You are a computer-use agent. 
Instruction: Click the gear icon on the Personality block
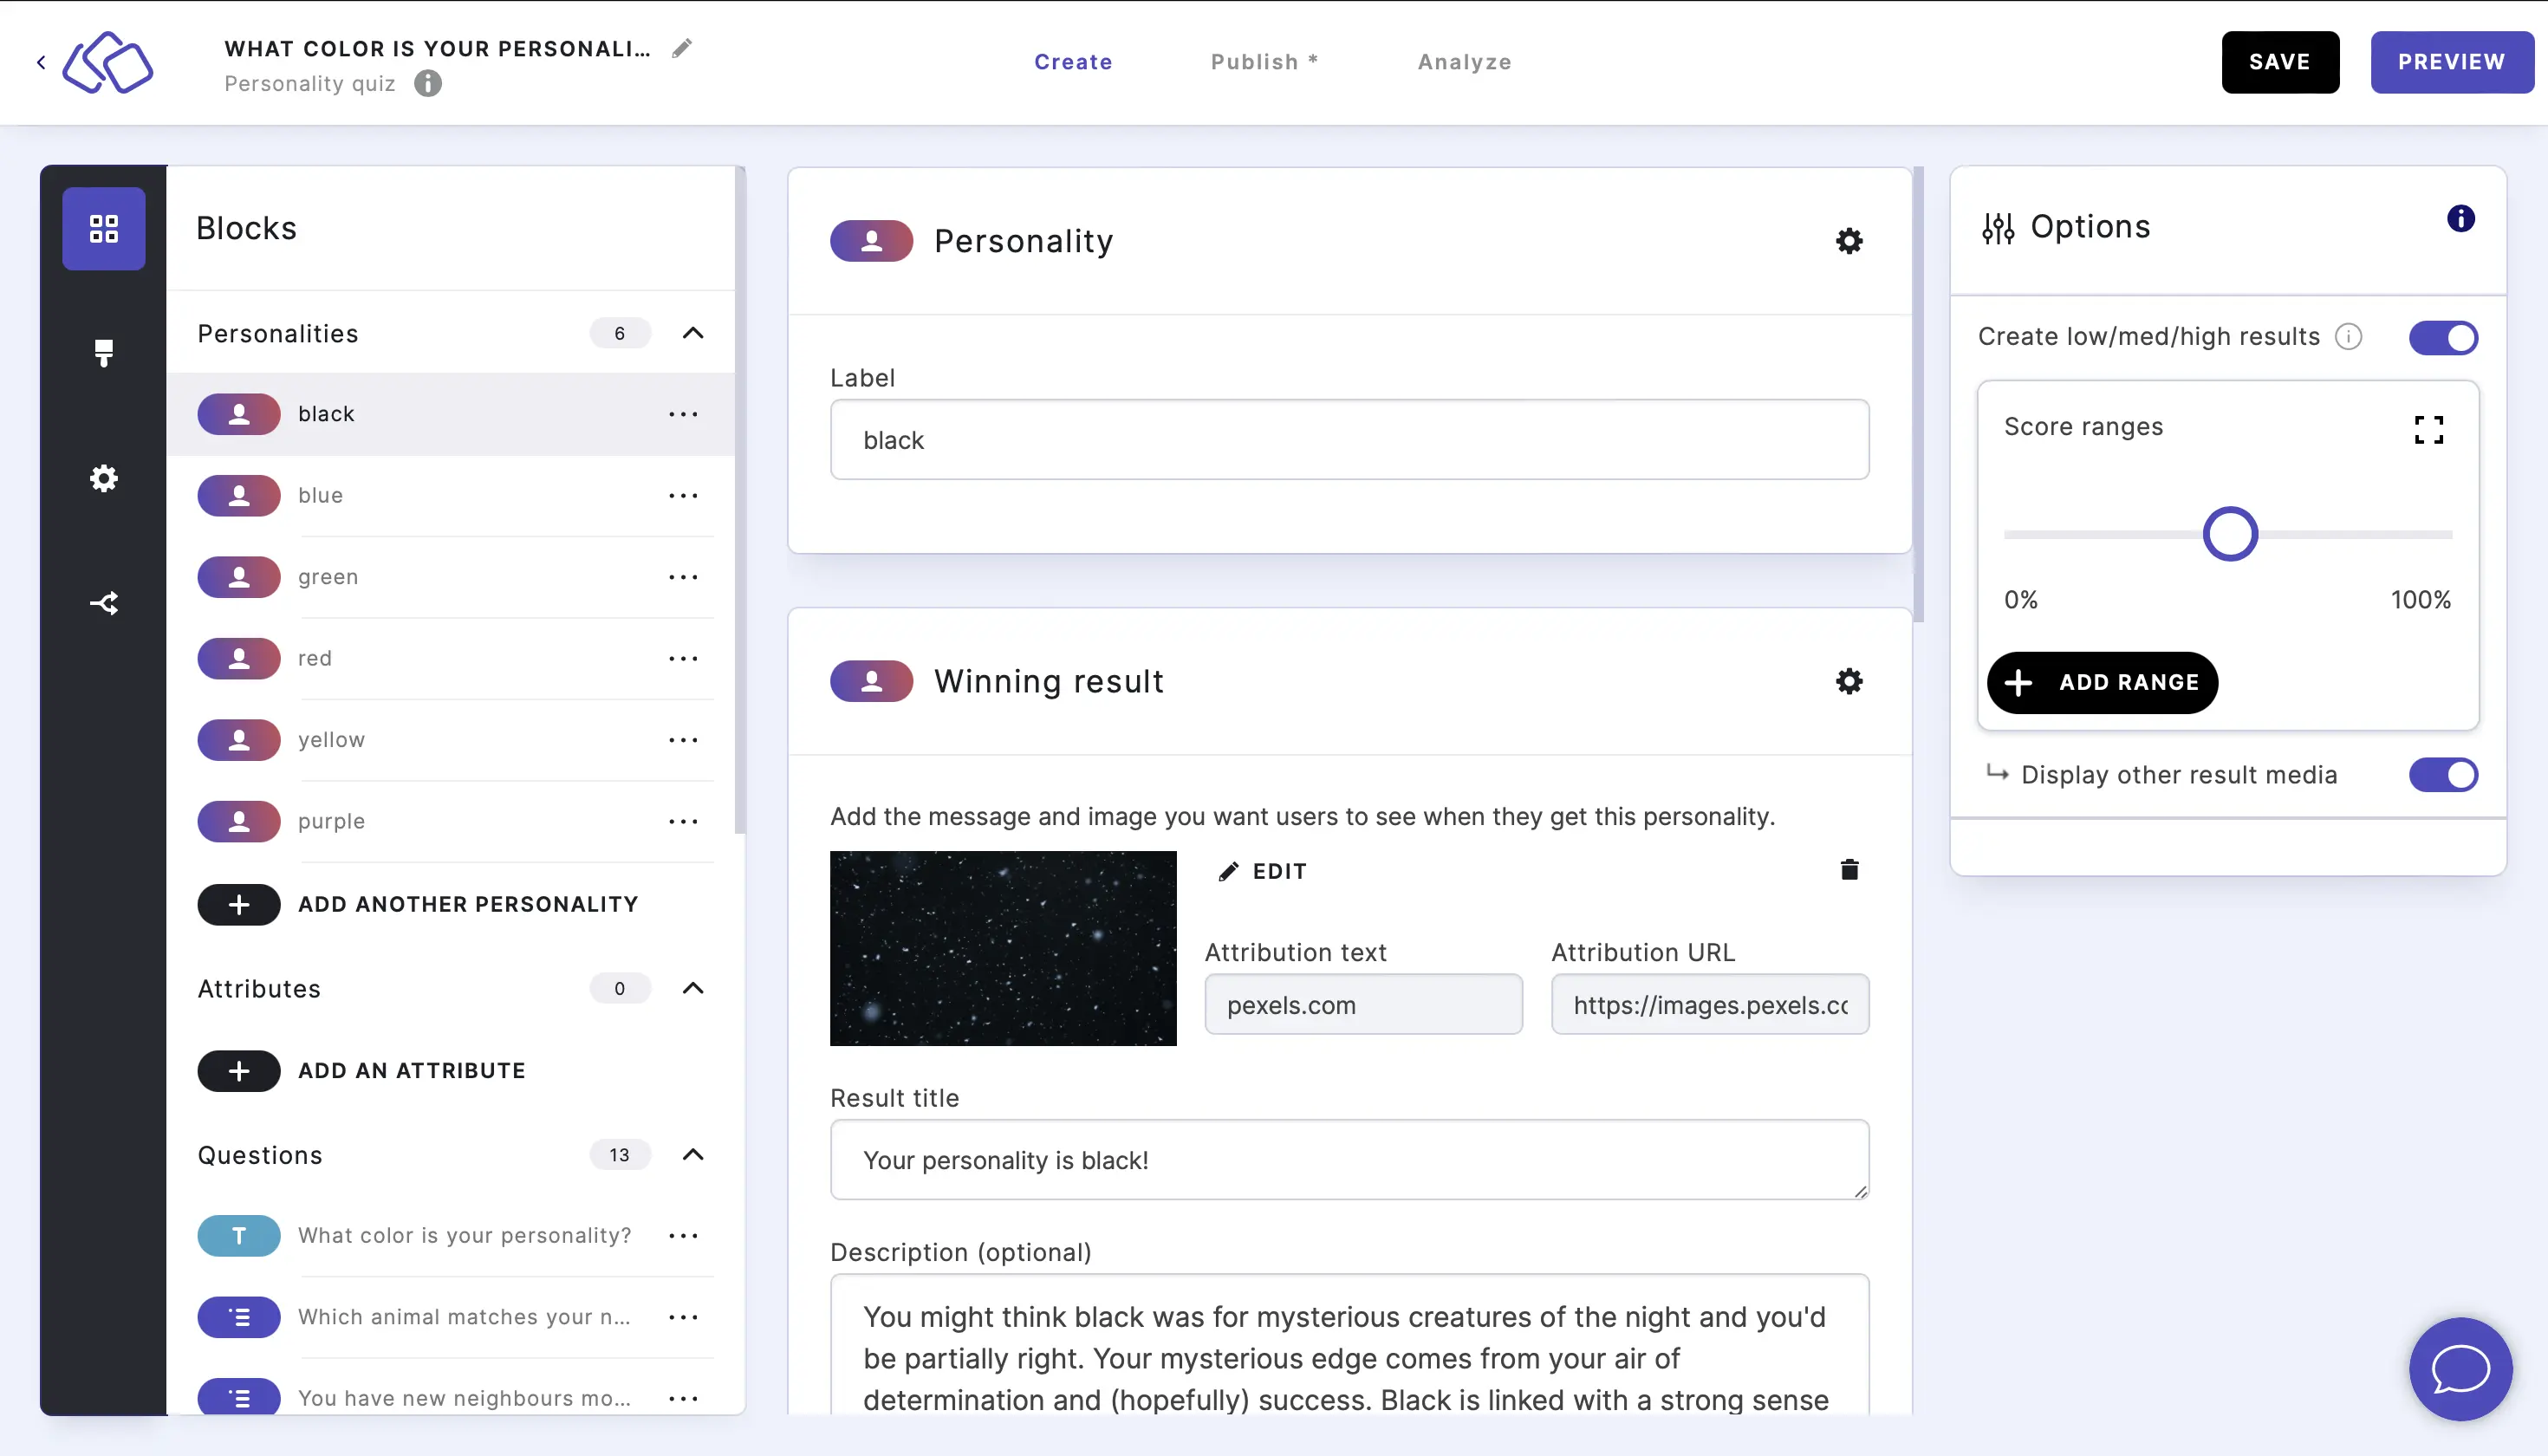point(1849,242)
